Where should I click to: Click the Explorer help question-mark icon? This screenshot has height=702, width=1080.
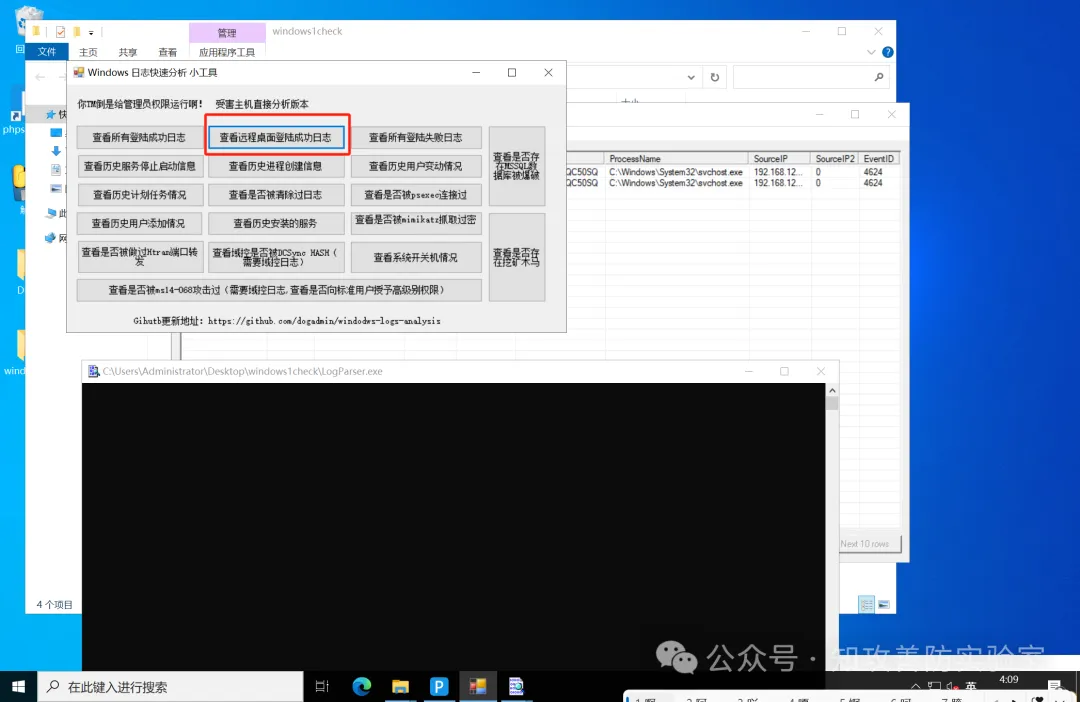888,52
